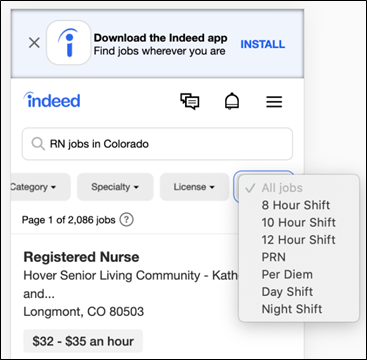Expand the Specialty filter dropdown
Viewport: 367px width, 360px height.
(115, 187)
